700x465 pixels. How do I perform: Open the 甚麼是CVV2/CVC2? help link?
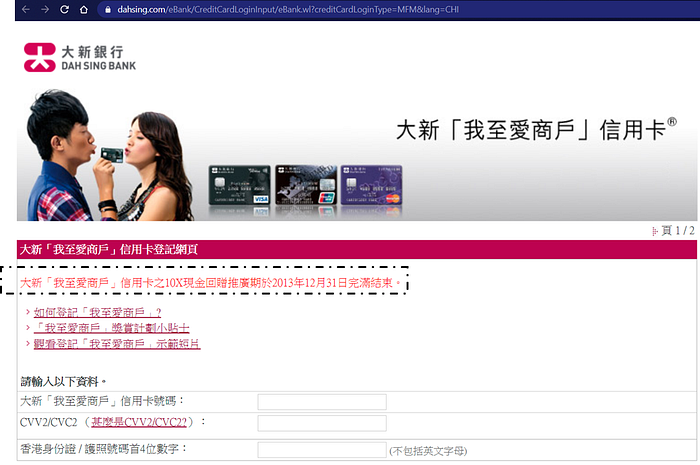pyautogui.click(x=139, y=422)
